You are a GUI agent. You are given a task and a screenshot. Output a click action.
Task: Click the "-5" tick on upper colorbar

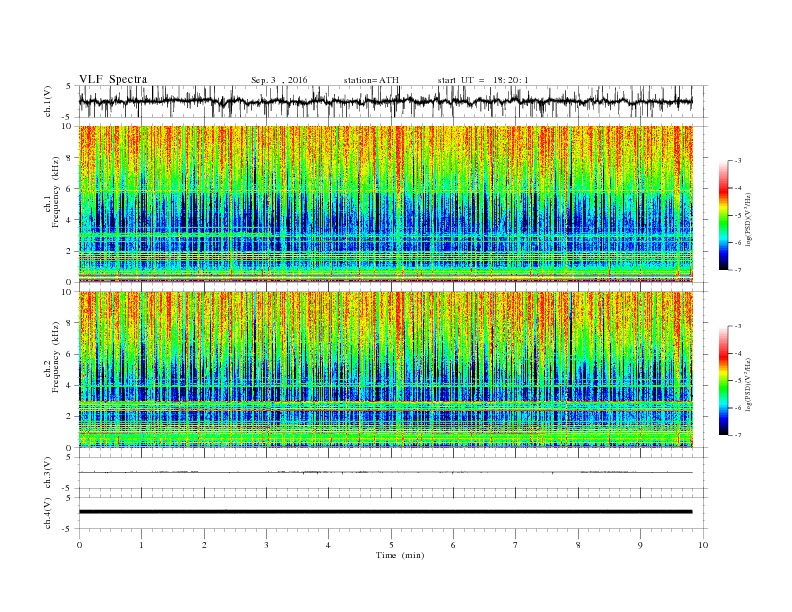pyautogui.click(x=738, y=216)
